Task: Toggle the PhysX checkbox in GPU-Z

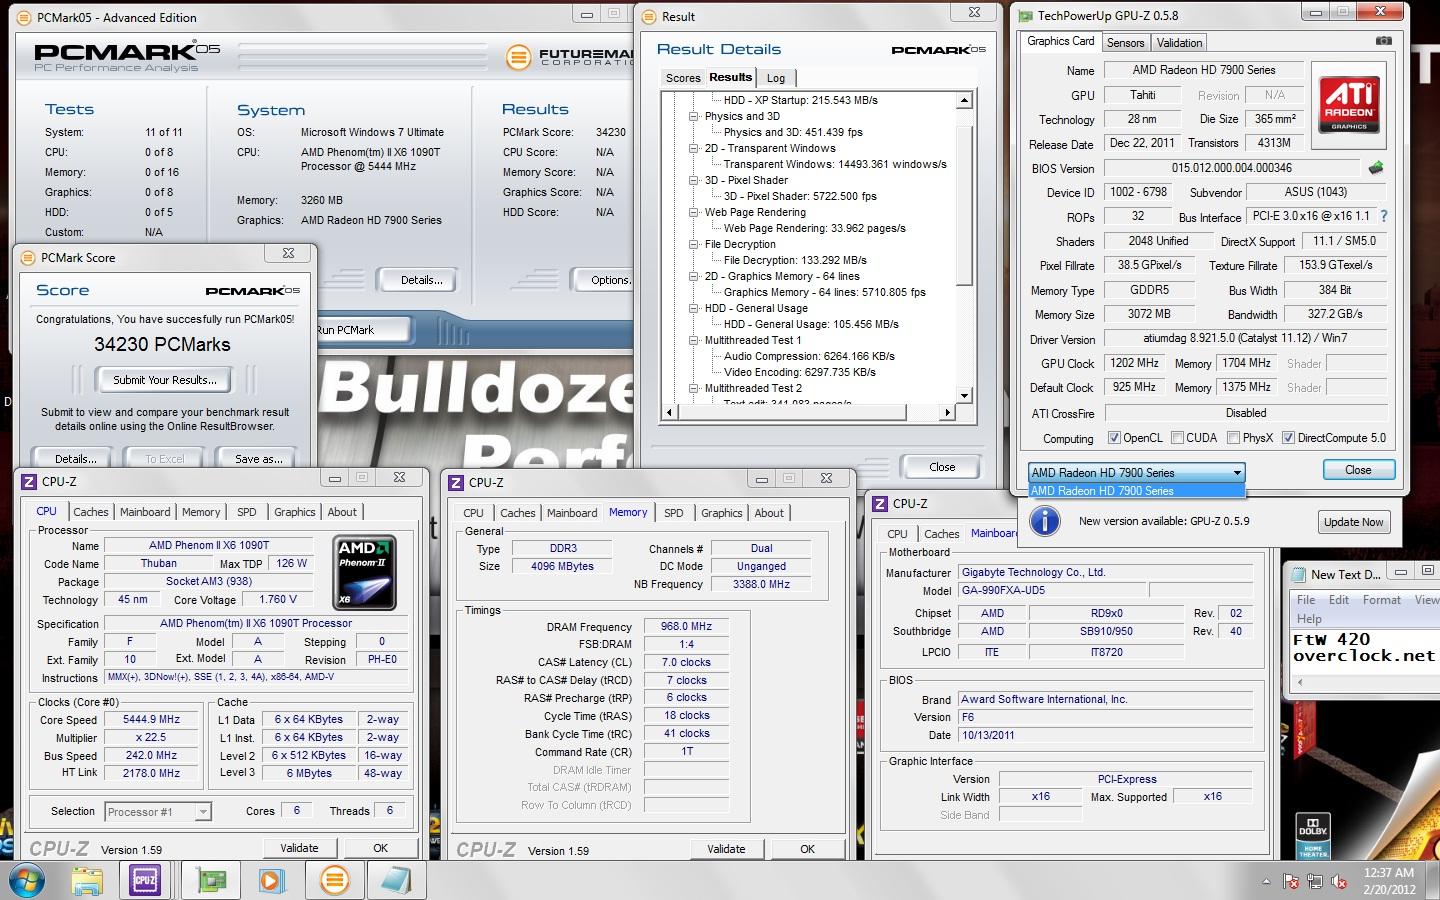Action: (1234, 438)
